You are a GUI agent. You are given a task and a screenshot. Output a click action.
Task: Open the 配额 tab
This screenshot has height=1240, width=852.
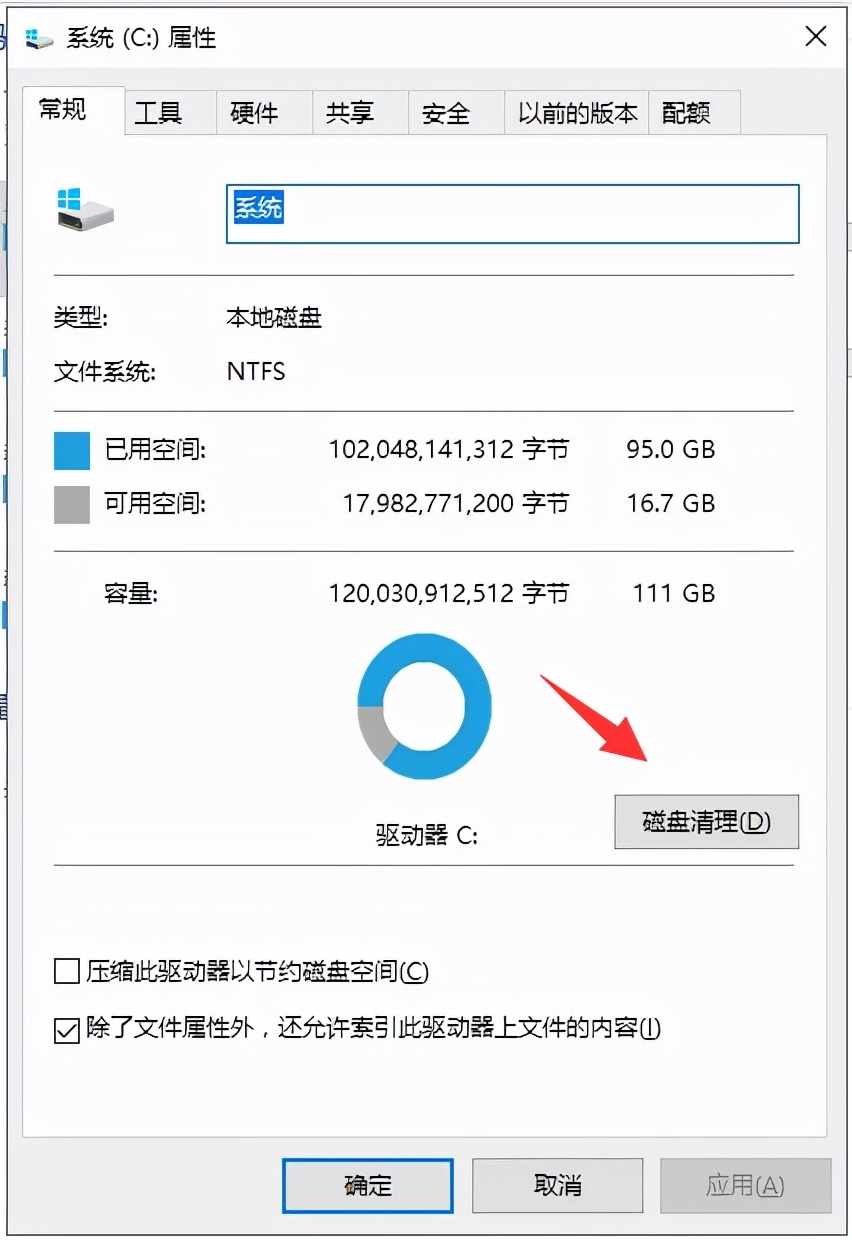(x=686, y=114)
